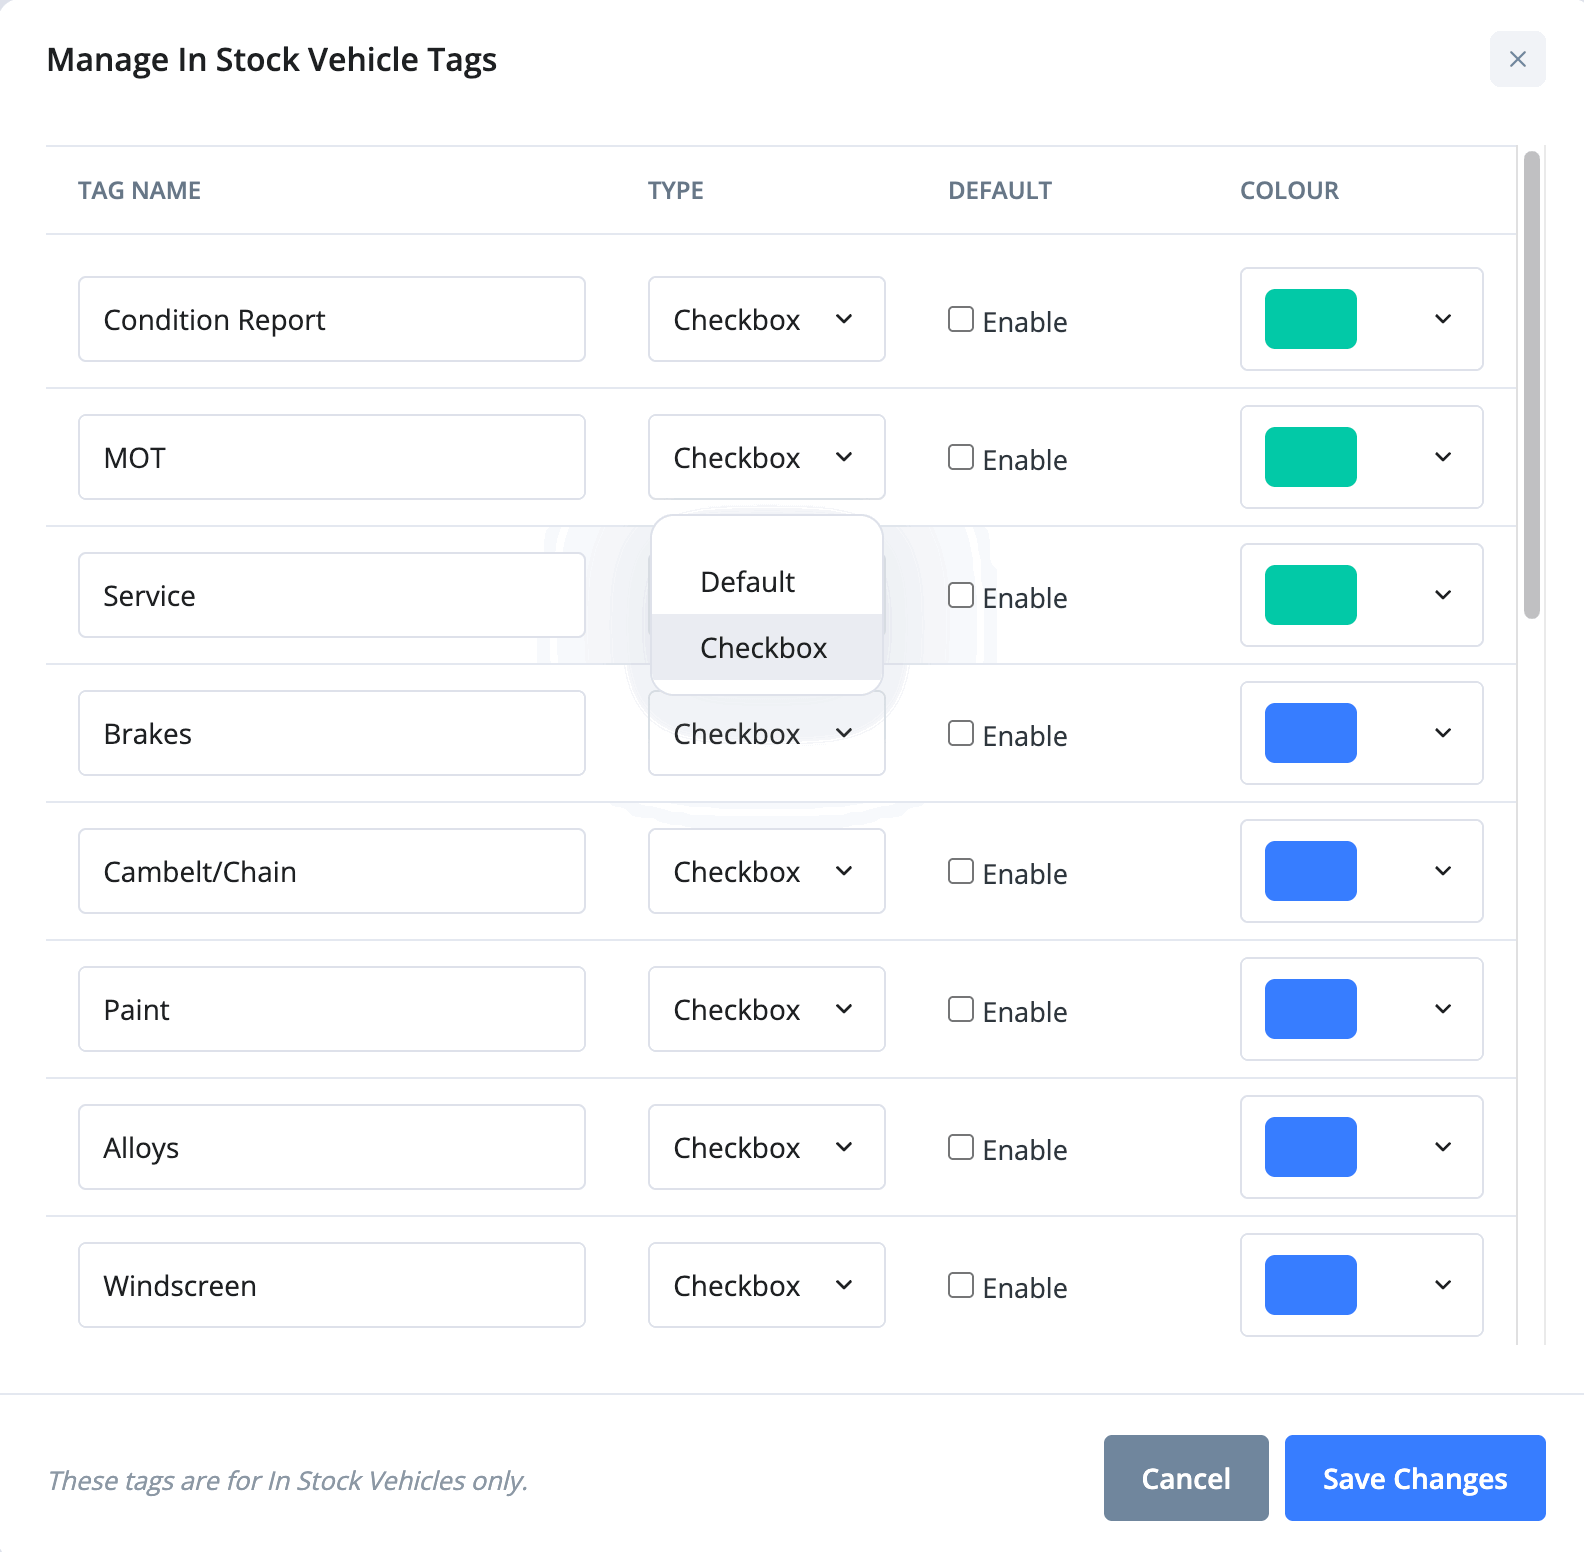Click the Cancel button
1584x1552 pixels.
click(1186, 1478)
